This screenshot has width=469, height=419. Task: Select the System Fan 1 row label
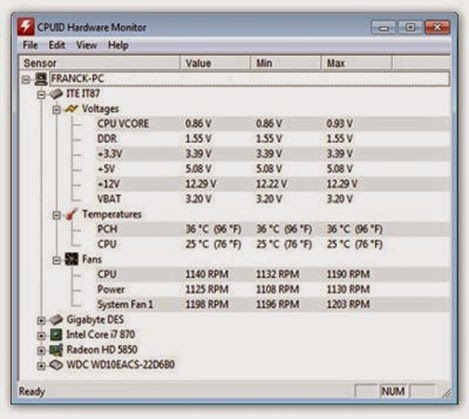point(125,304)
